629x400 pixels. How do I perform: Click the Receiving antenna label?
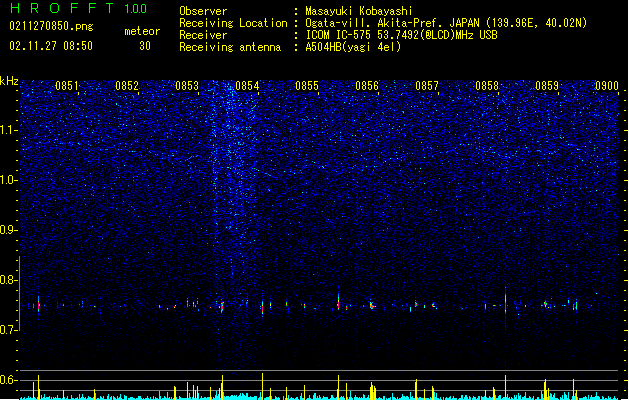(230, 47)
